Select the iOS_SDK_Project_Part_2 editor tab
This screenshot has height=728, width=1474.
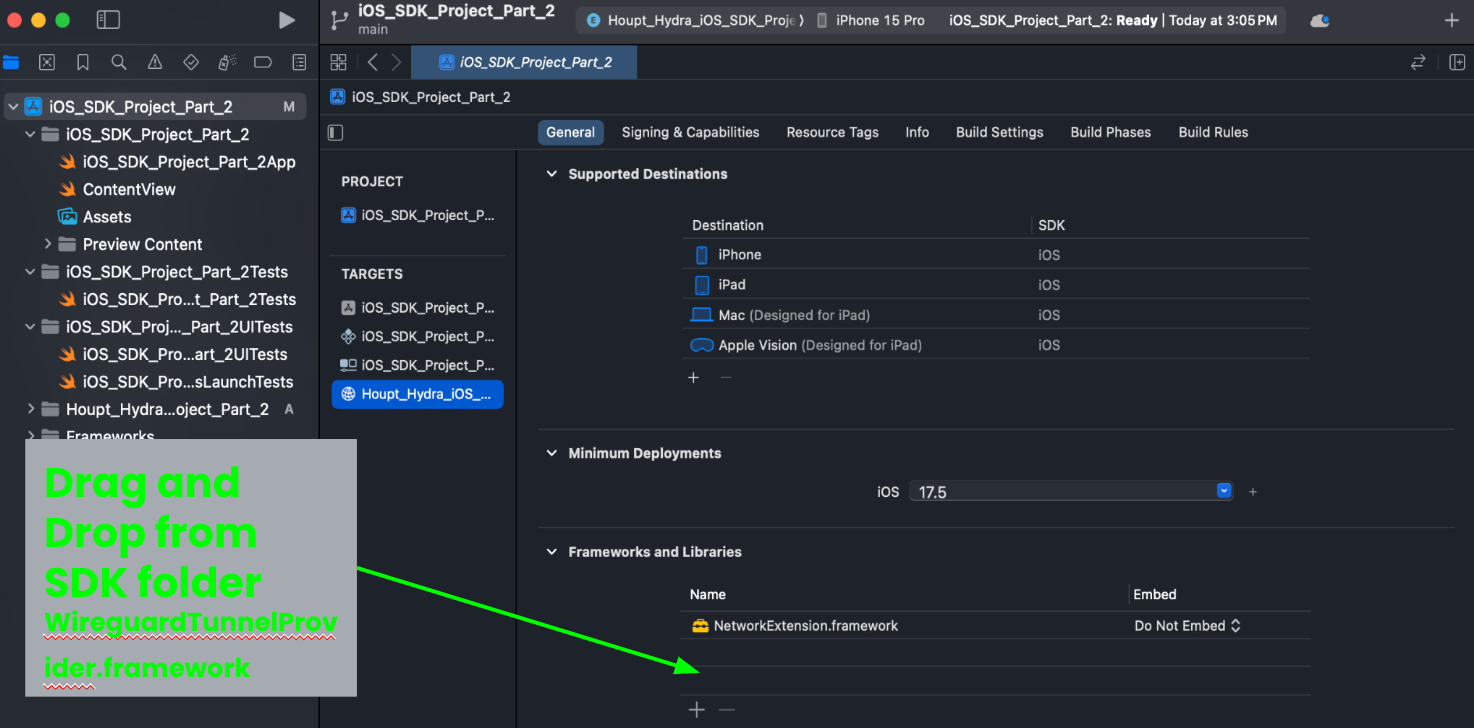tap(525, 62)
